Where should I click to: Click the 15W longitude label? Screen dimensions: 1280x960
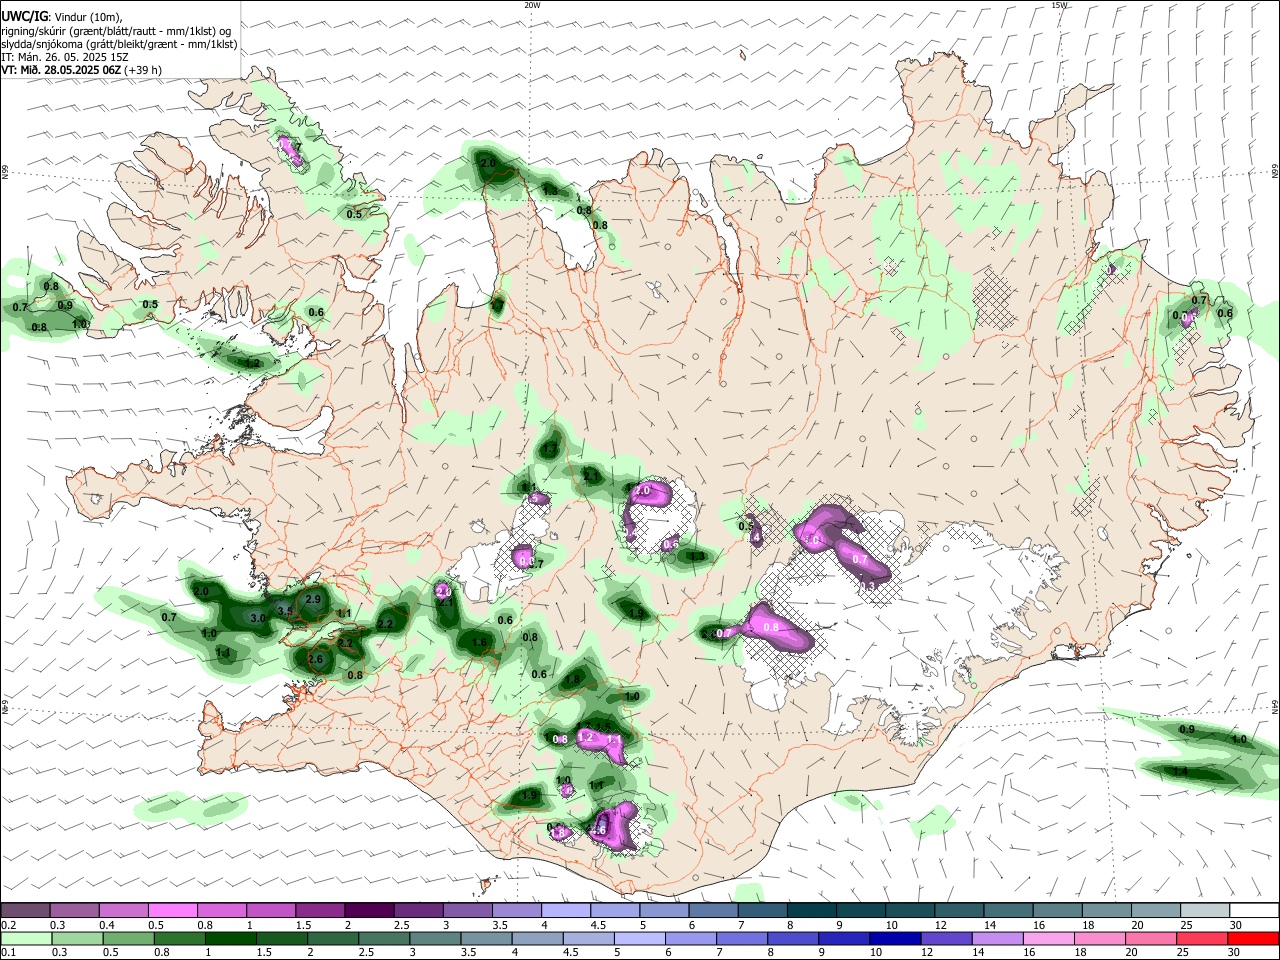tap(1059, 5)
